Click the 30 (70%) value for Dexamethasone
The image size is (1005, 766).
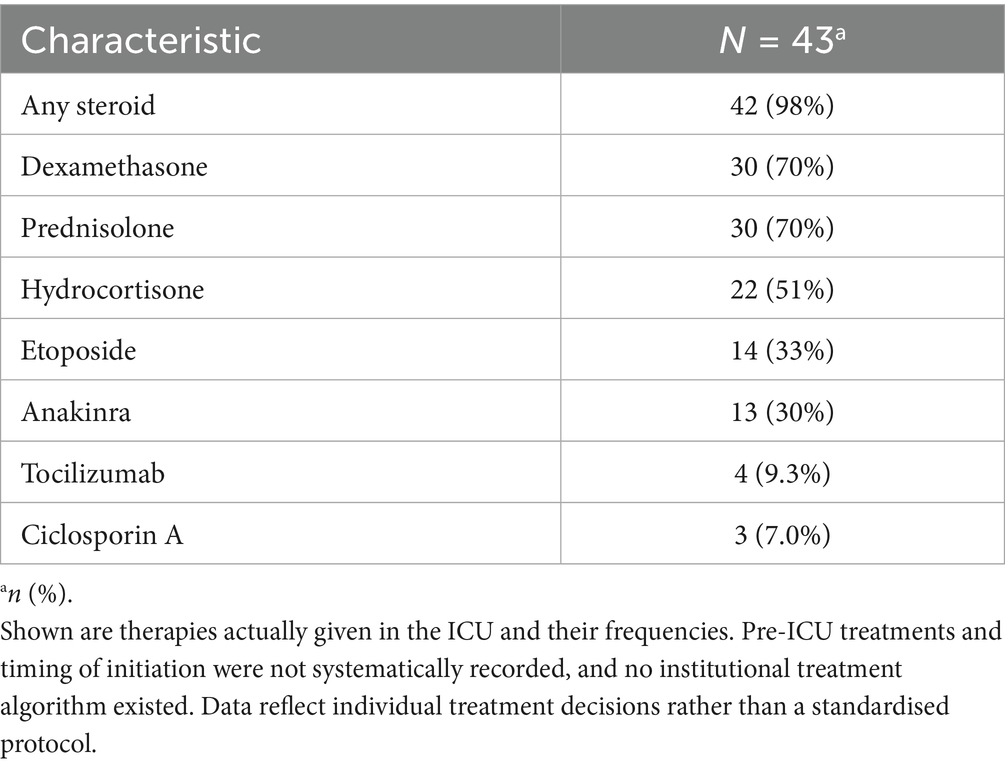point(782,166)
